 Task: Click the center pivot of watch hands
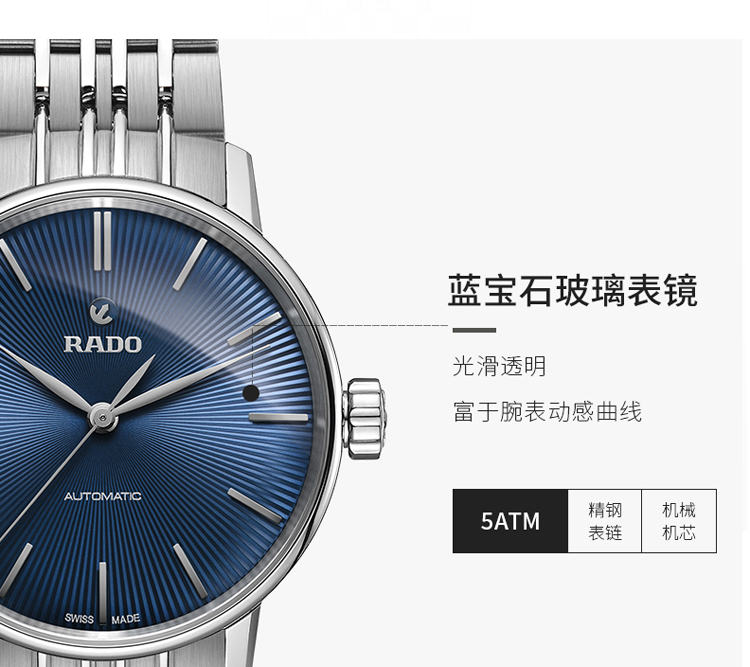click(102, 418)
